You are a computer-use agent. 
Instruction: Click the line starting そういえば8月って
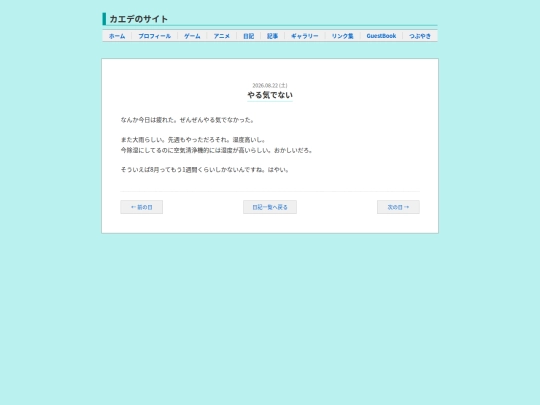tap(205, 169)
